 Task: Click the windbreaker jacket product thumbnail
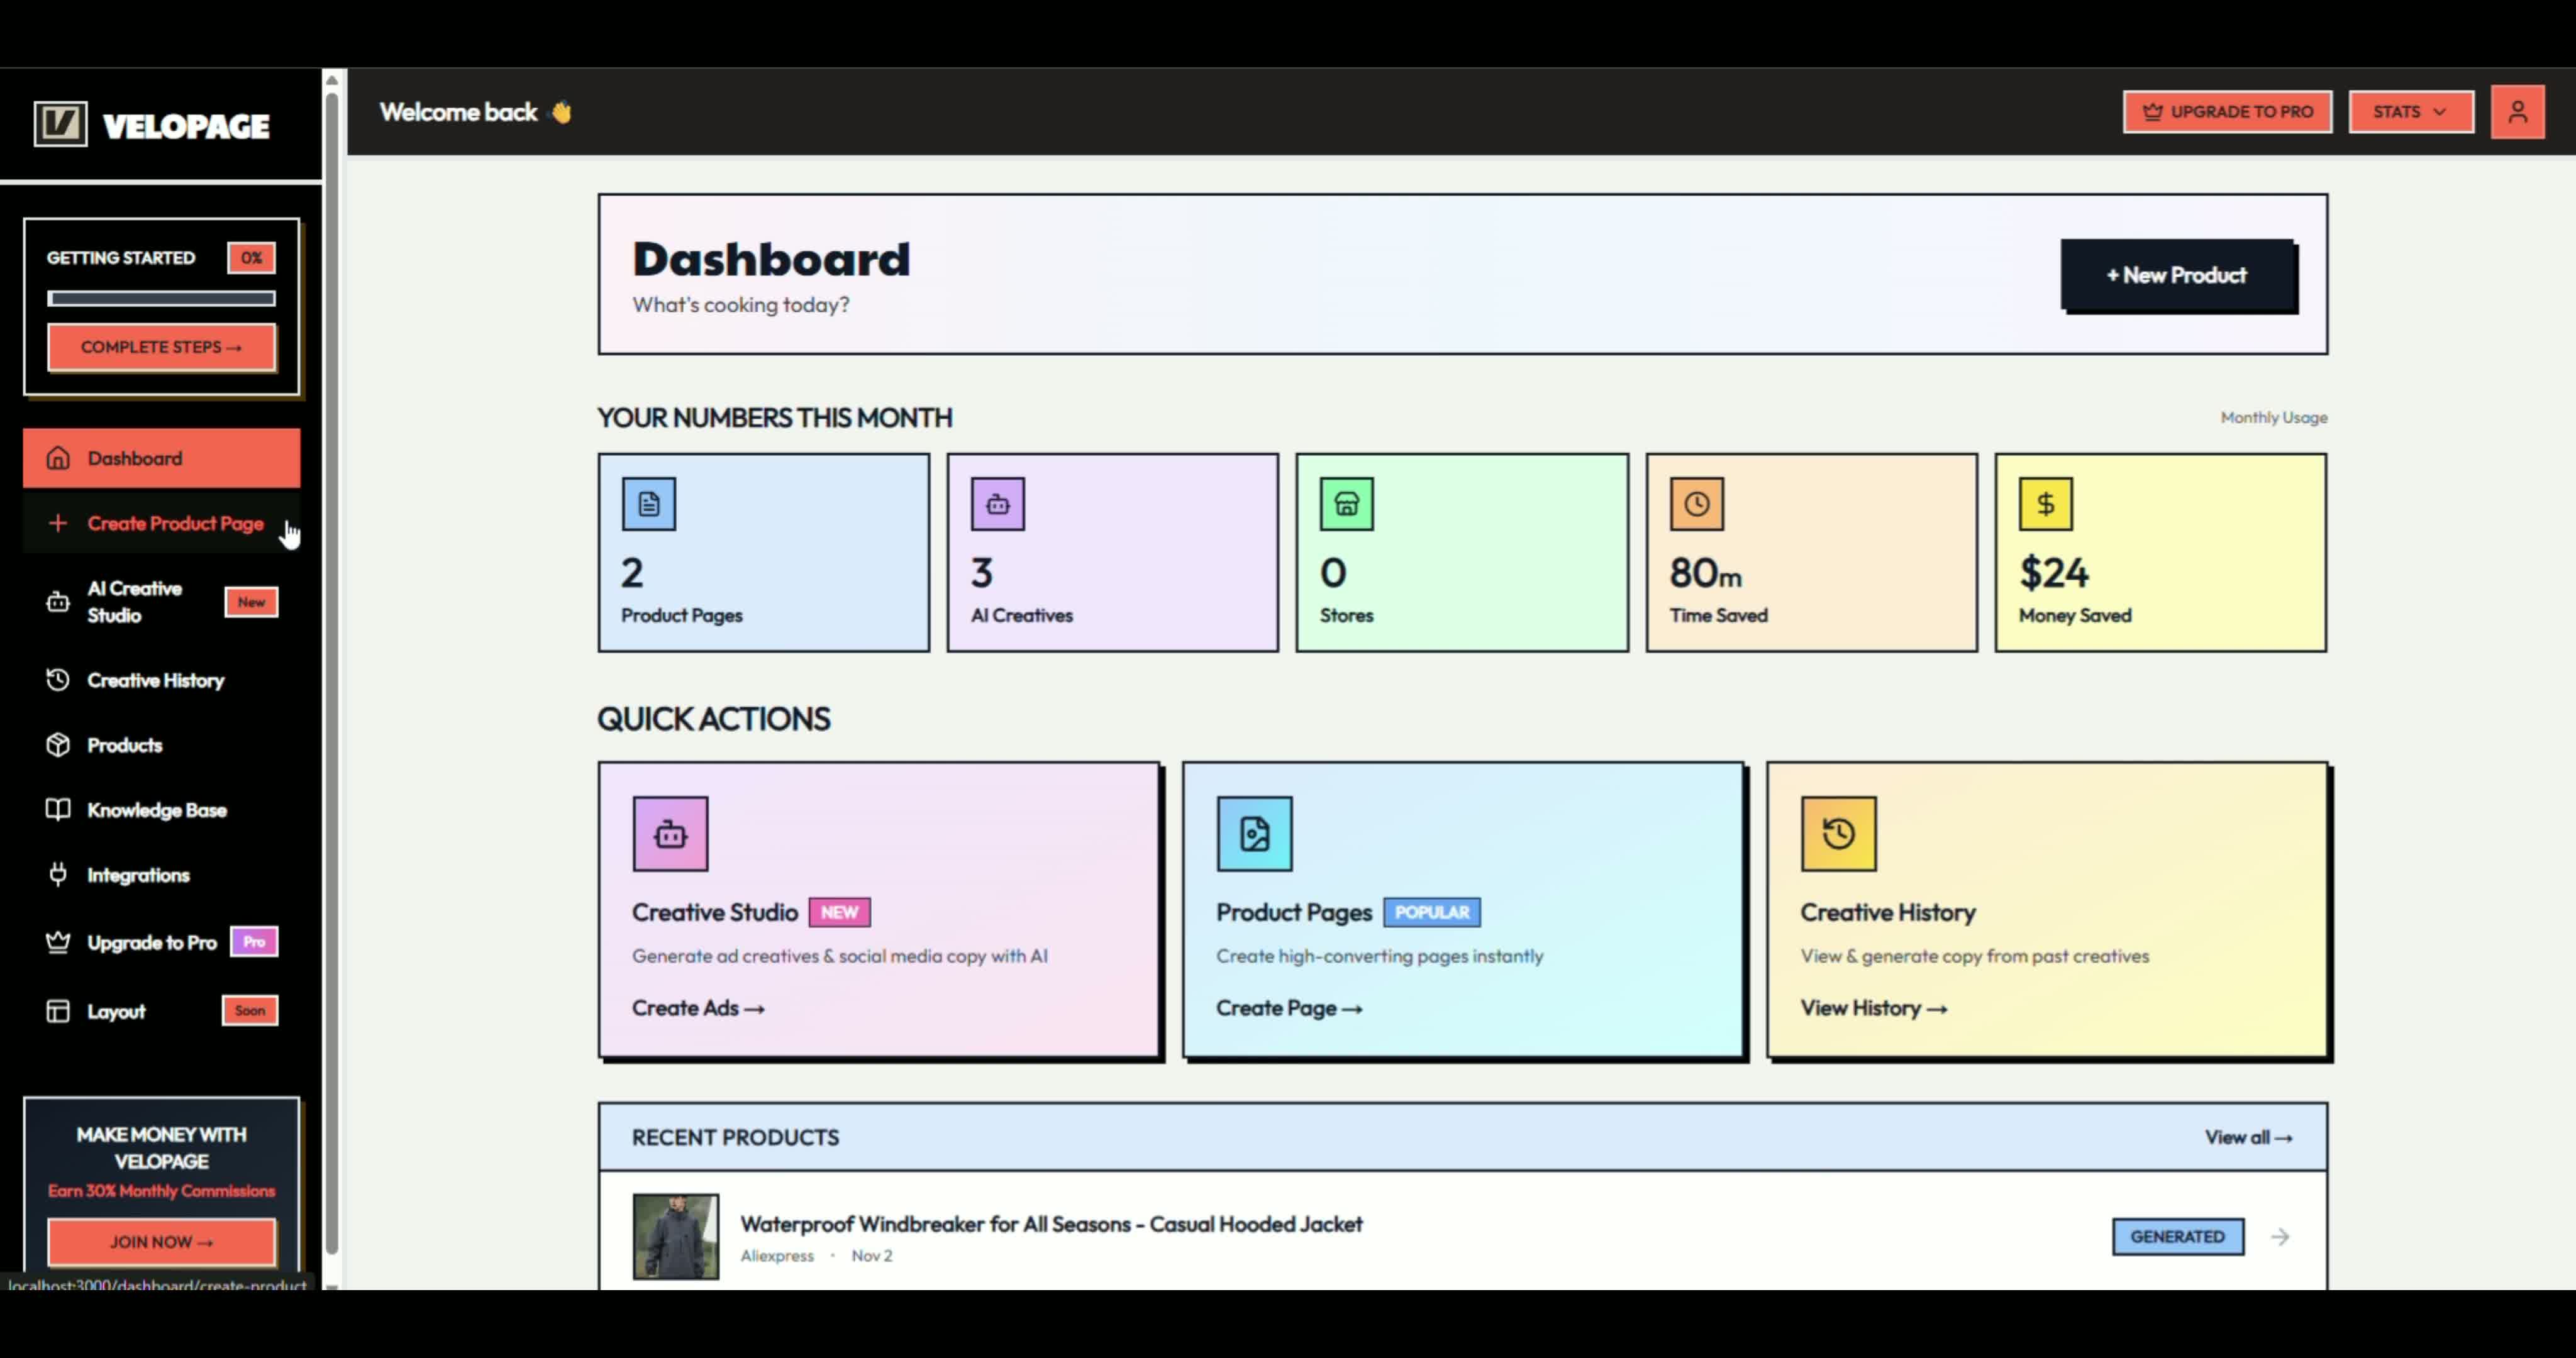click(x=675, y=1236)
